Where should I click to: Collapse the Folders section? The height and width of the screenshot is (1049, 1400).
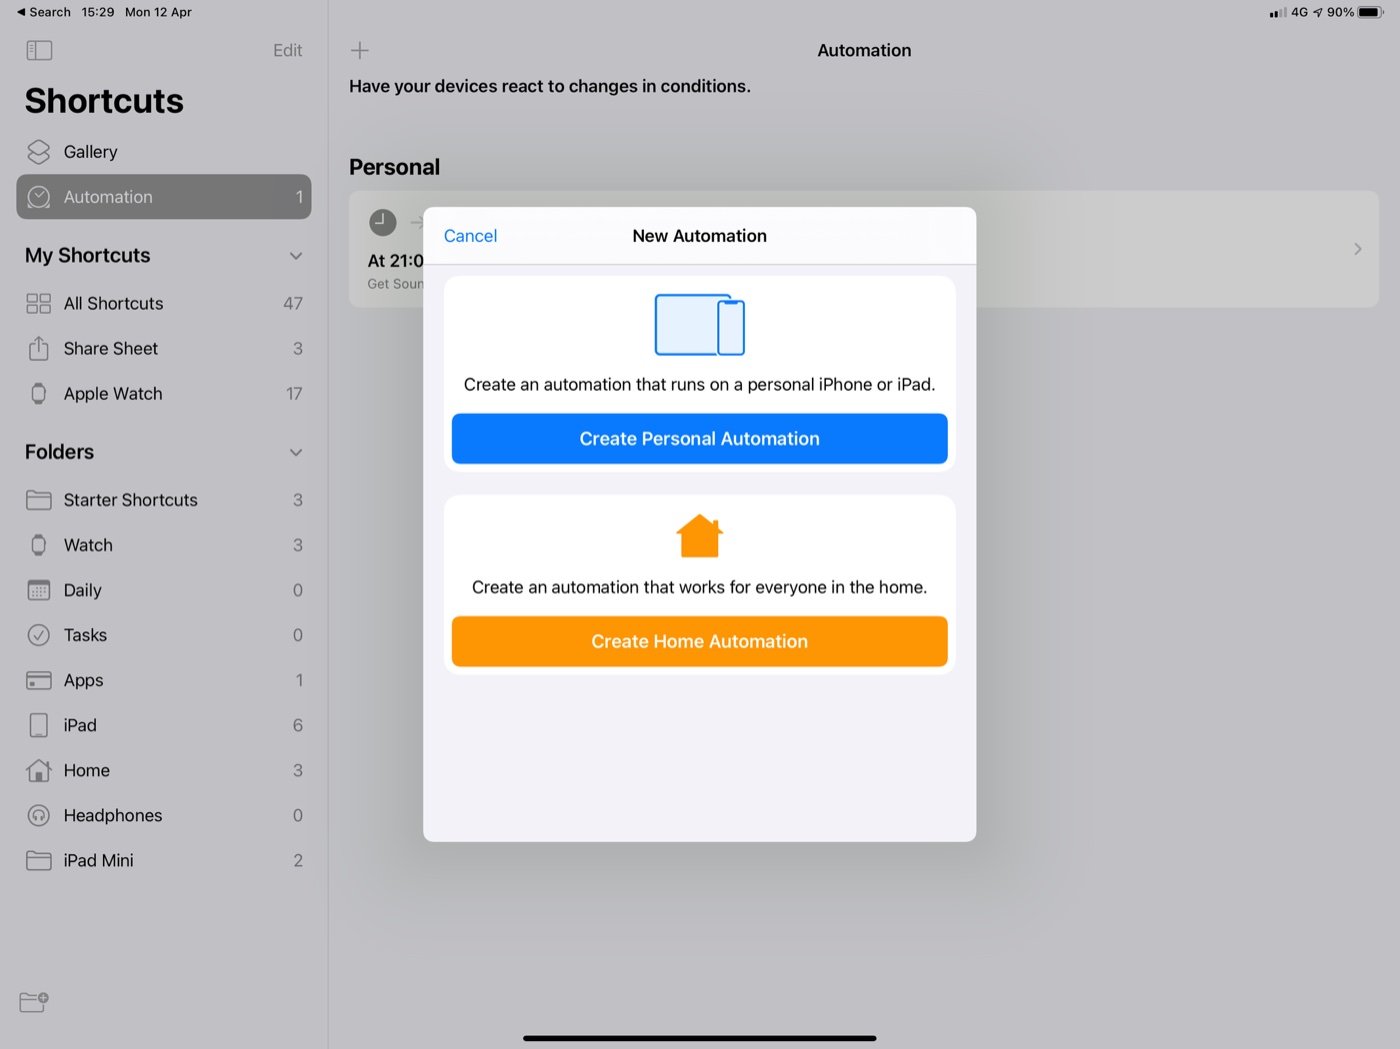pyautogui.click(x=296, y=452)
